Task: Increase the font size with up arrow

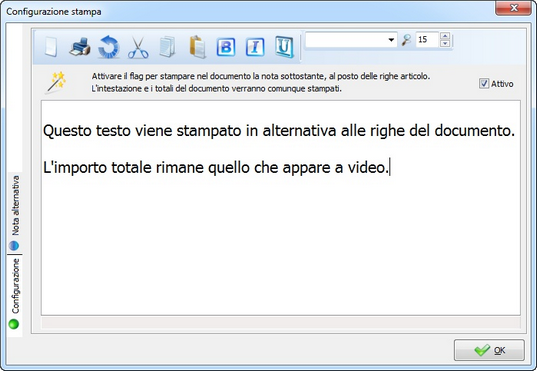Action: (x=445, y=36)
